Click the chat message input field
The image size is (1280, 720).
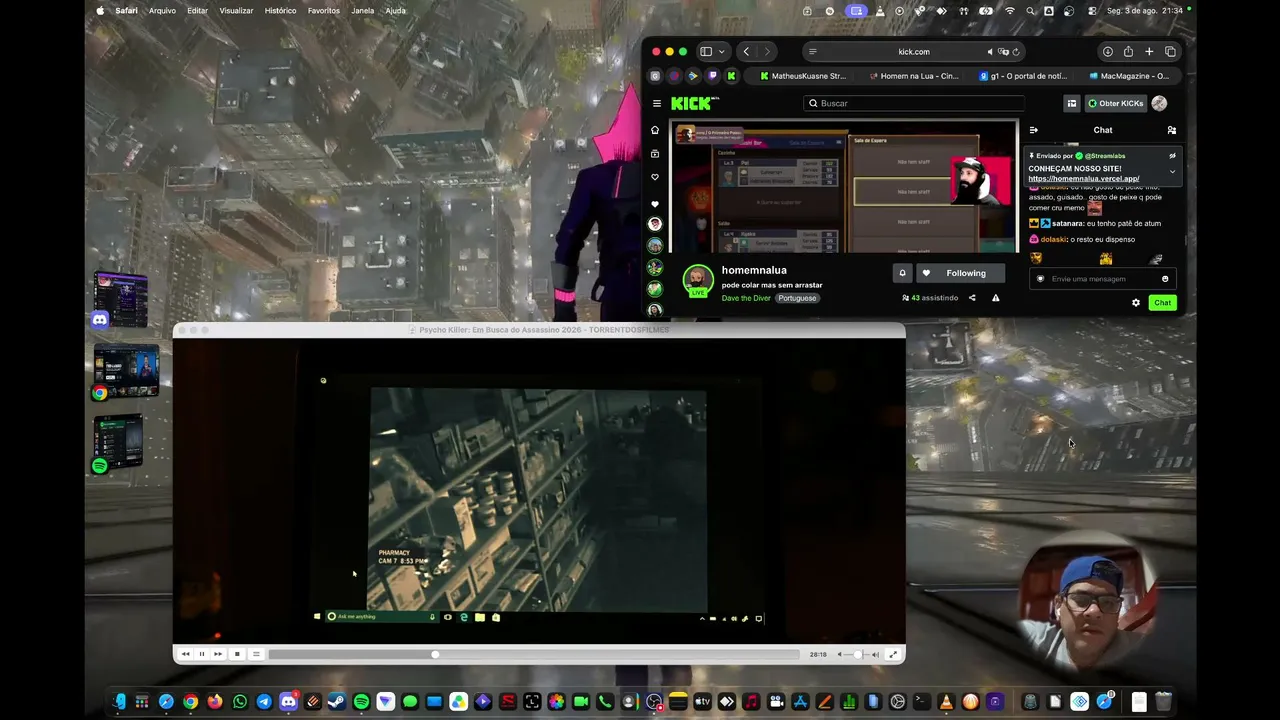(x=1101, y=279)
